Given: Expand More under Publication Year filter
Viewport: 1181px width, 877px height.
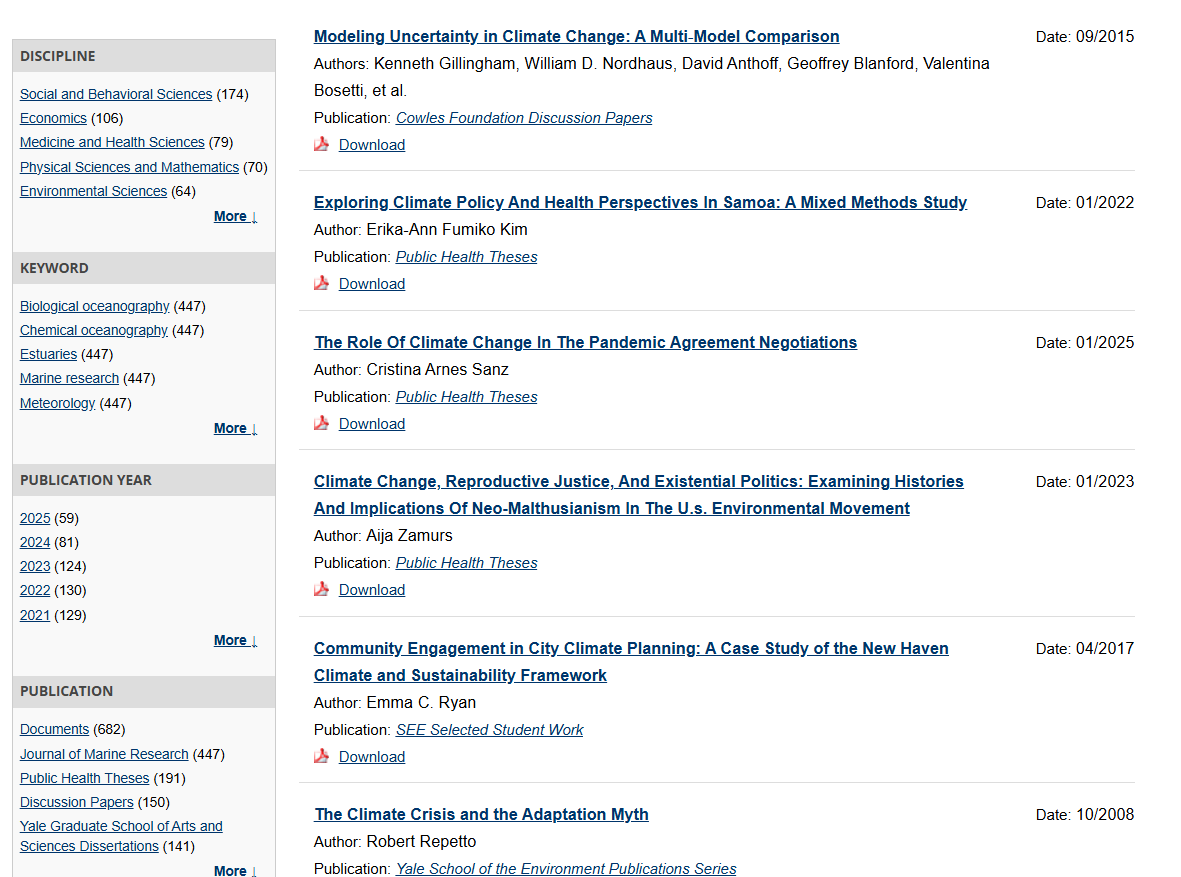Looking at the screenshot, I should click(235, 640).
